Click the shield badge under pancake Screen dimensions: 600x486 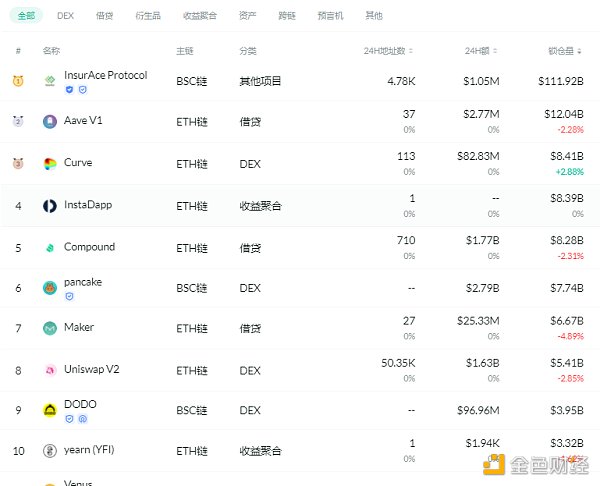coord(69,297)
